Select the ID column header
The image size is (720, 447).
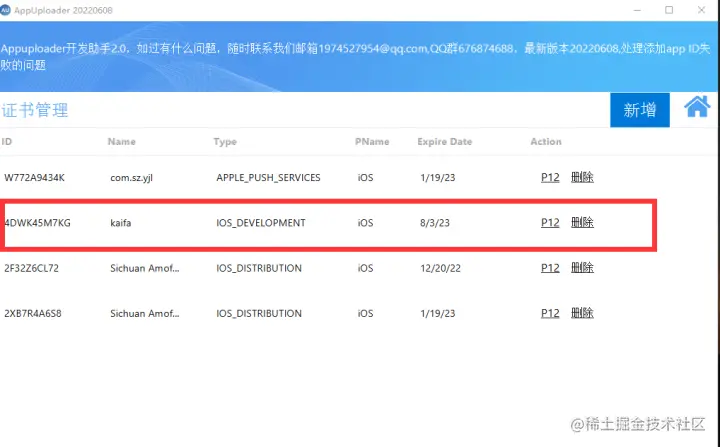(x=6, y=141)
